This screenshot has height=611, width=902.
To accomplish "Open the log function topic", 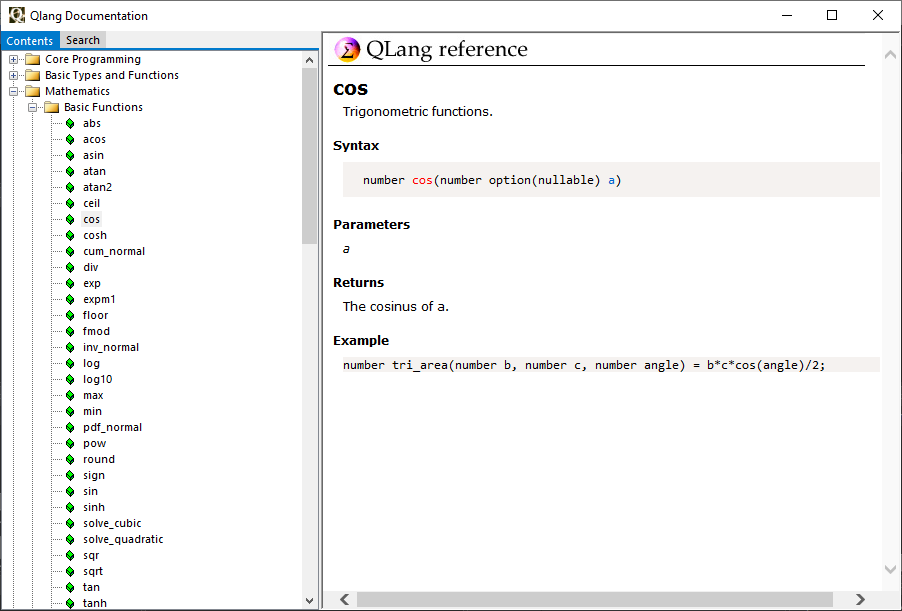I will pos(91,363).
